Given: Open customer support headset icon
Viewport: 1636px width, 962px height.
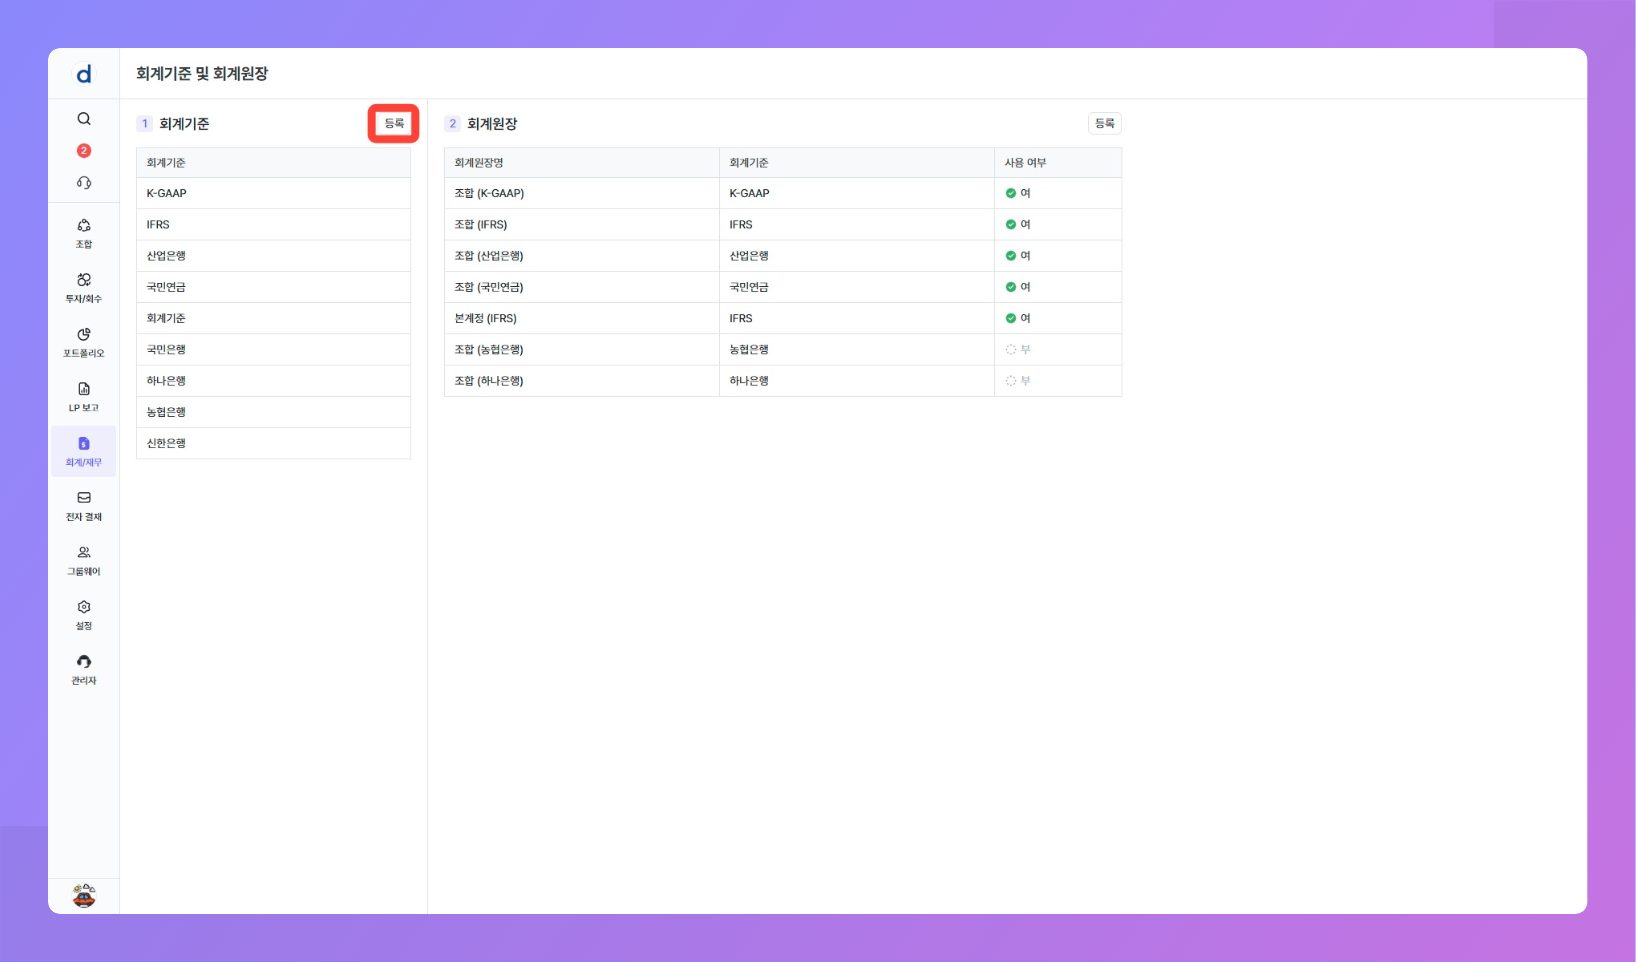Looking at the screenshot, I should 84,183.
